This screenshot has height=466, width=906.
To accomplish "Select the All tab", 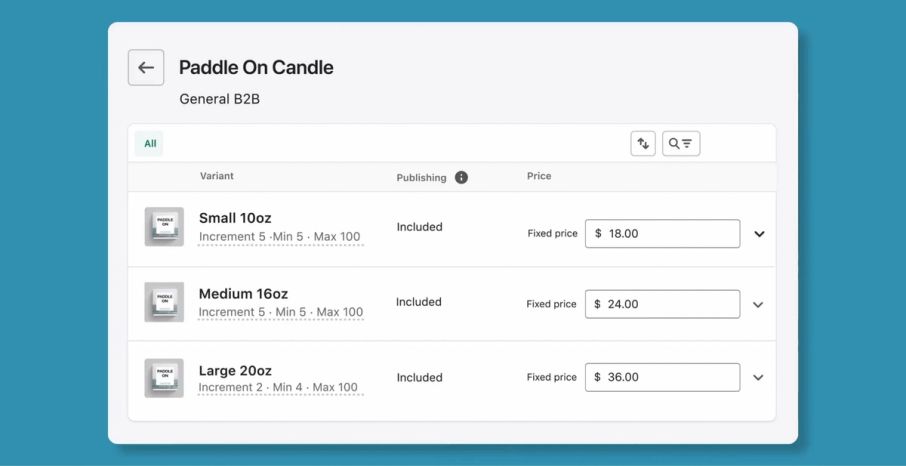I will click(150, 144).
